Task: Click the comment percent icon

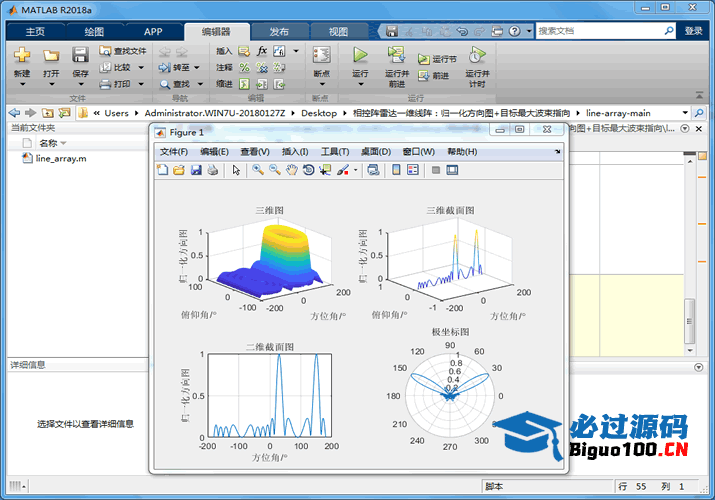Action: point(244,67)
